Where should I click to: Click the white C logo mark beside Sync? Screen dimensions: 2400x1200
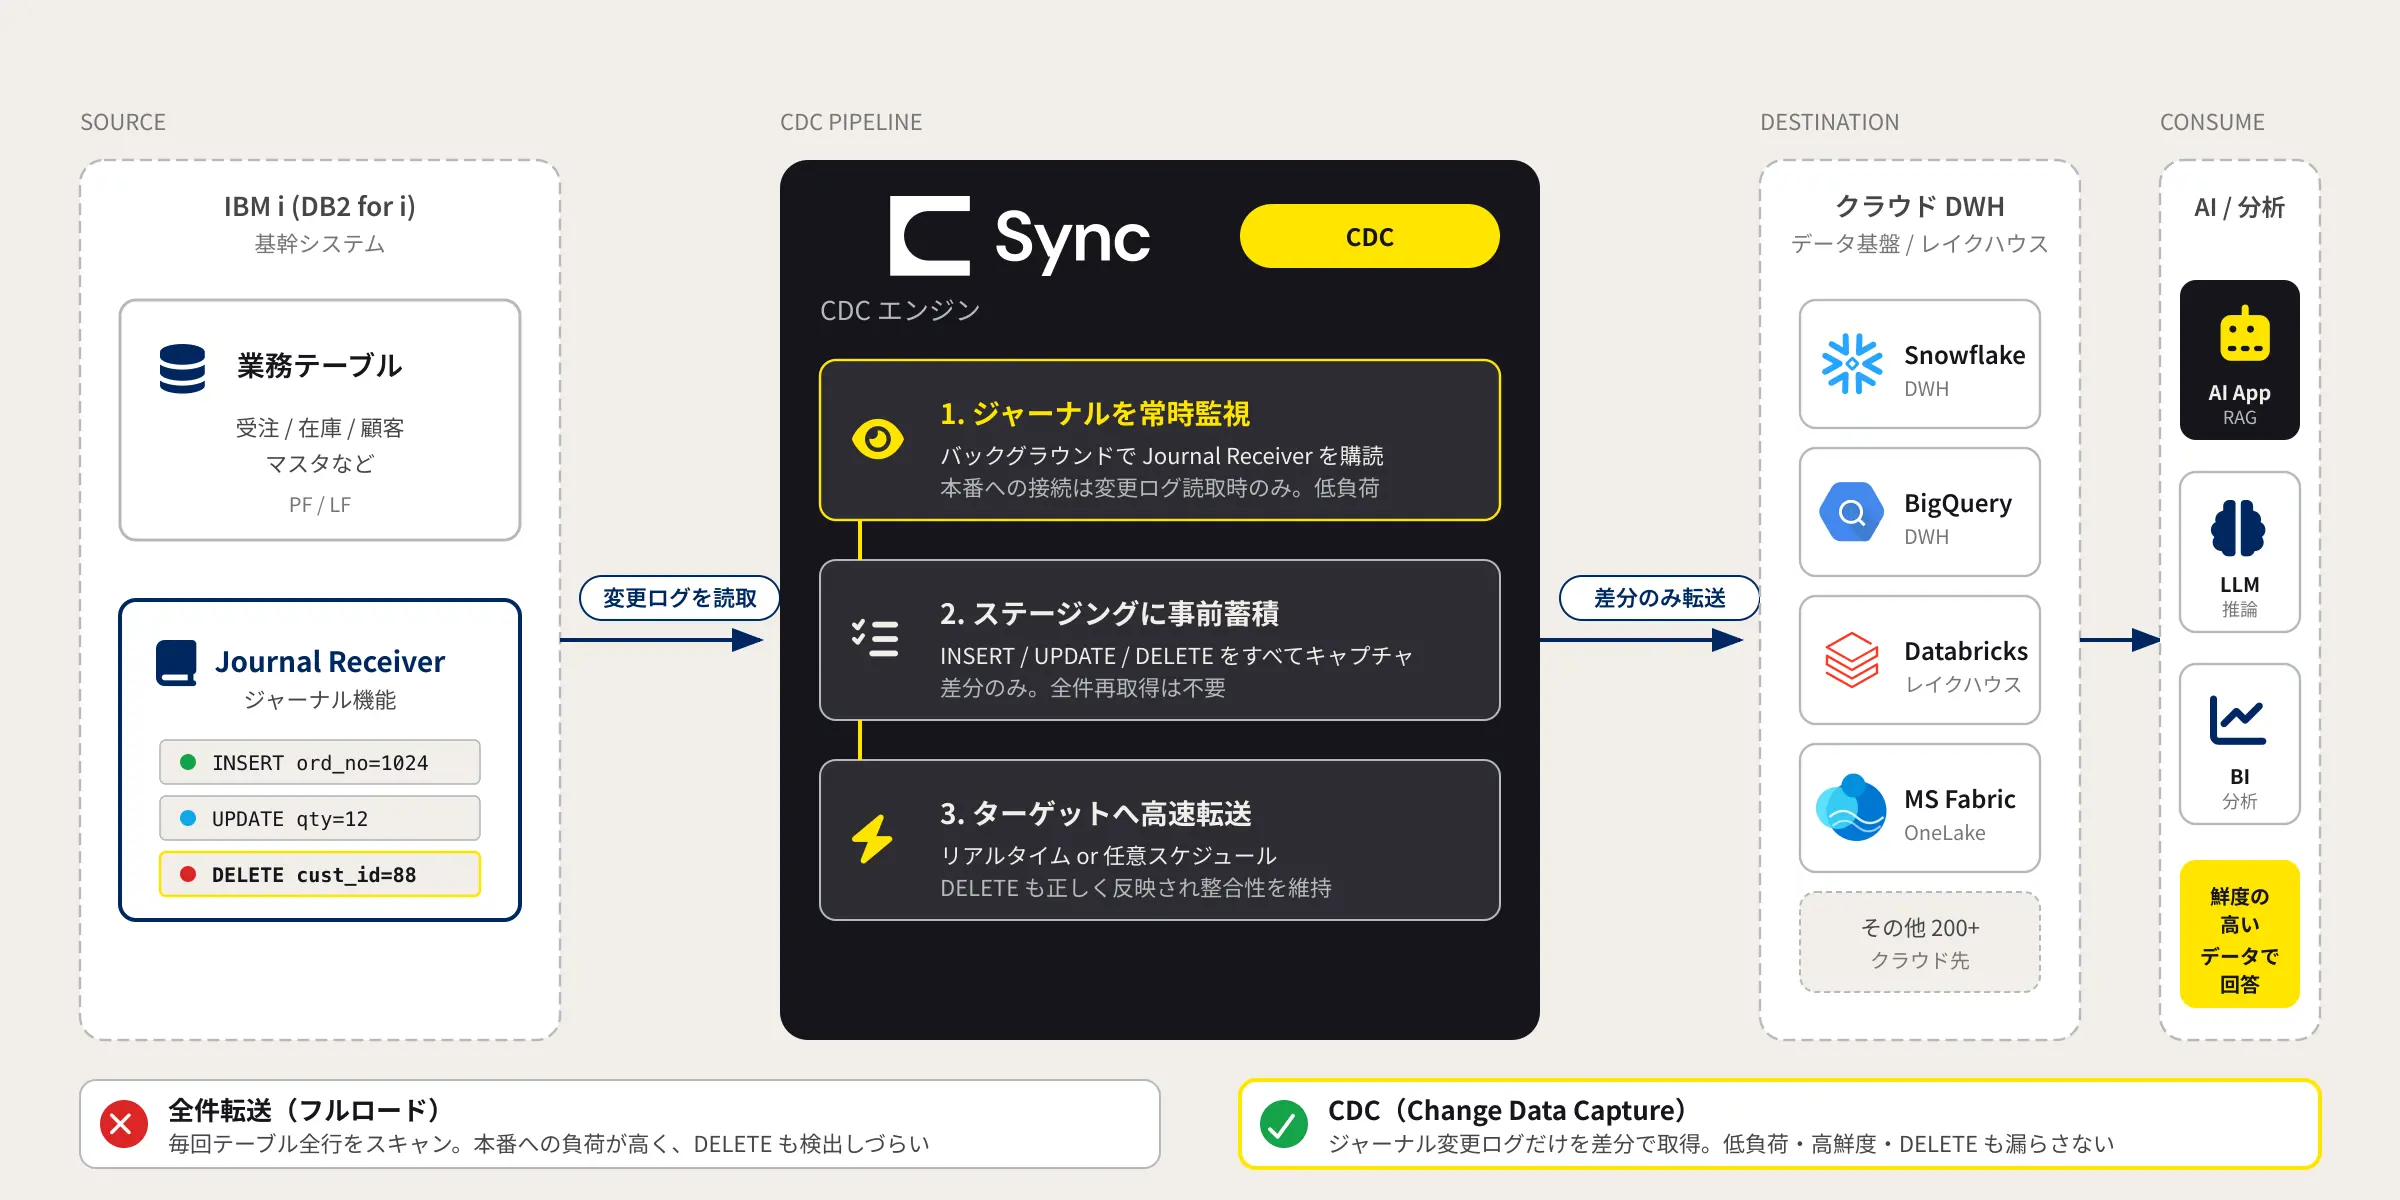(930, 236)
